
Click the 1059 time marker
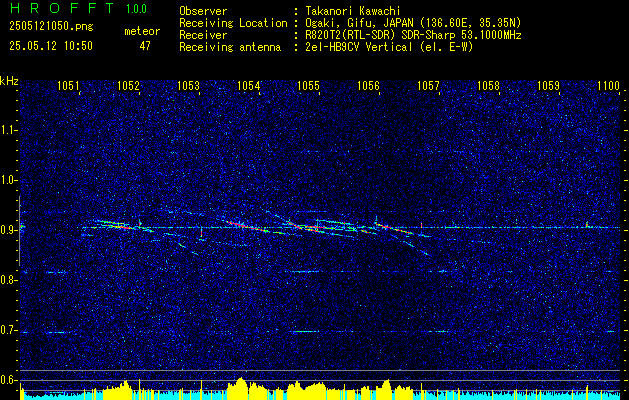coord(548,85)
